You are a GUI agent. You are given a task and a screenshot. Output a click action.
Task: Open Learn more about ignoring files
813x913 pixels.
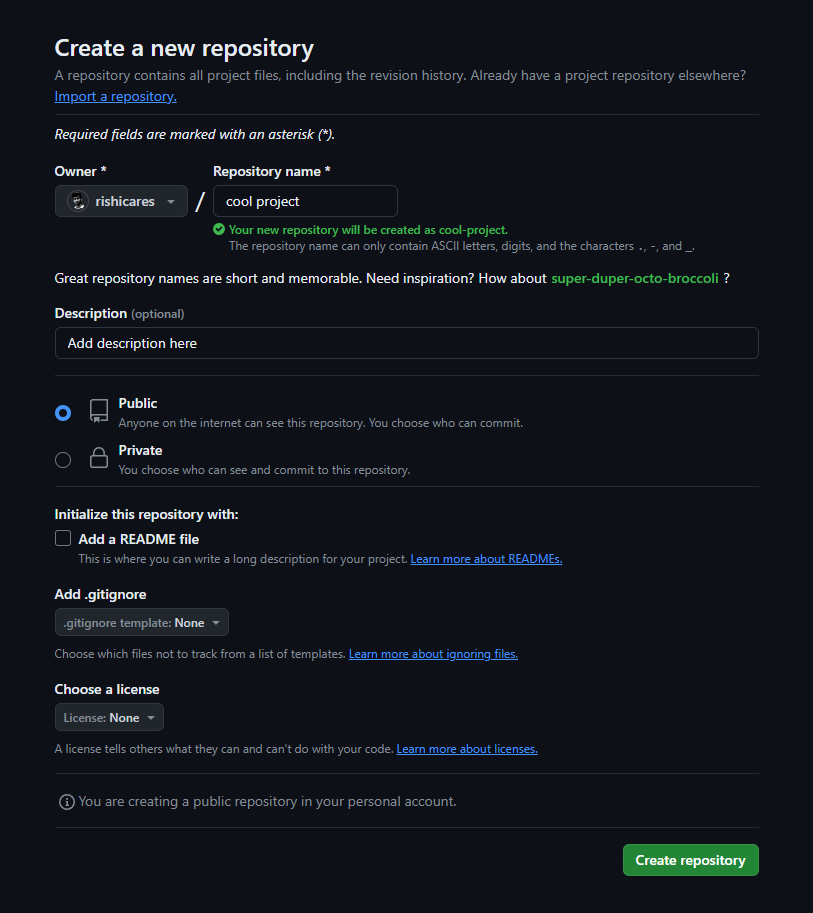click(433, 653)
